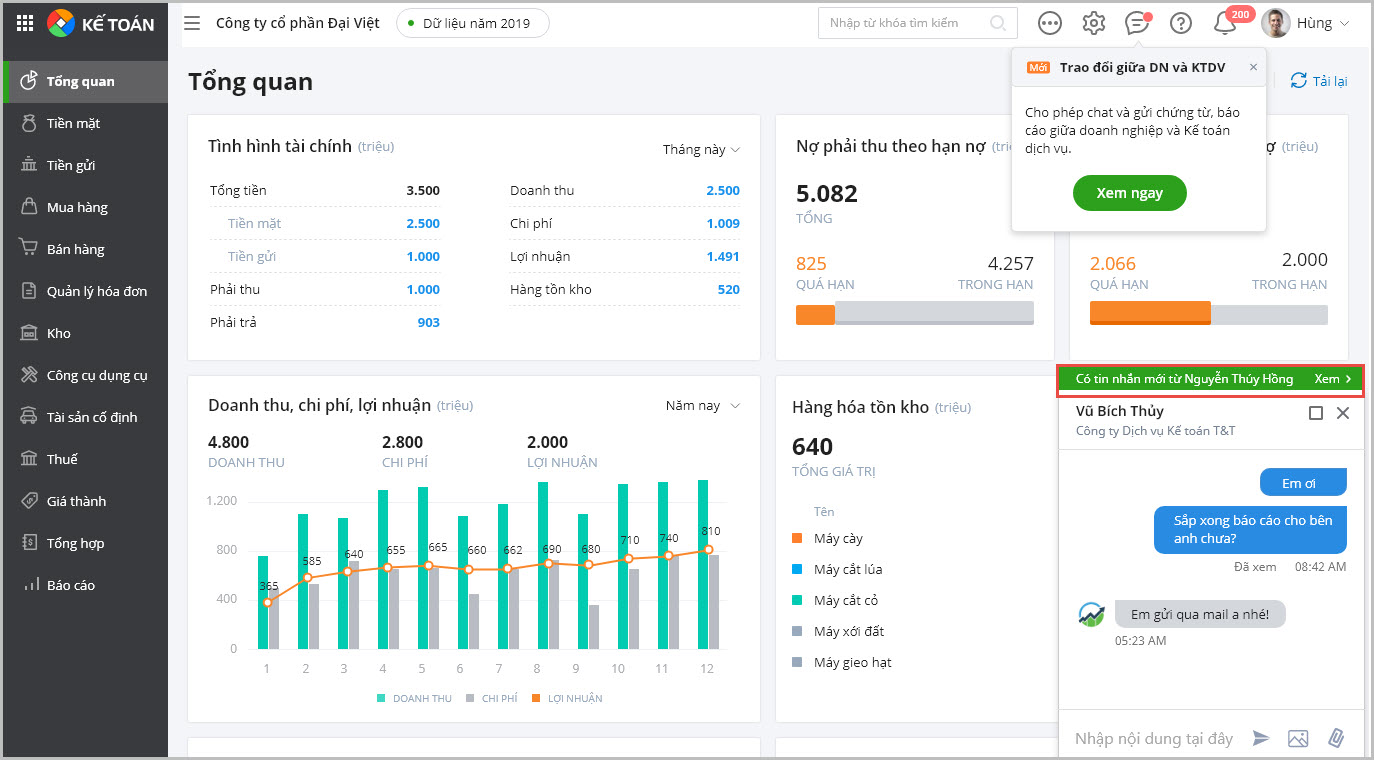Go to Bán hàng in the sidebar
Viewport: 1374px width, 760px height.
(75, 249)
